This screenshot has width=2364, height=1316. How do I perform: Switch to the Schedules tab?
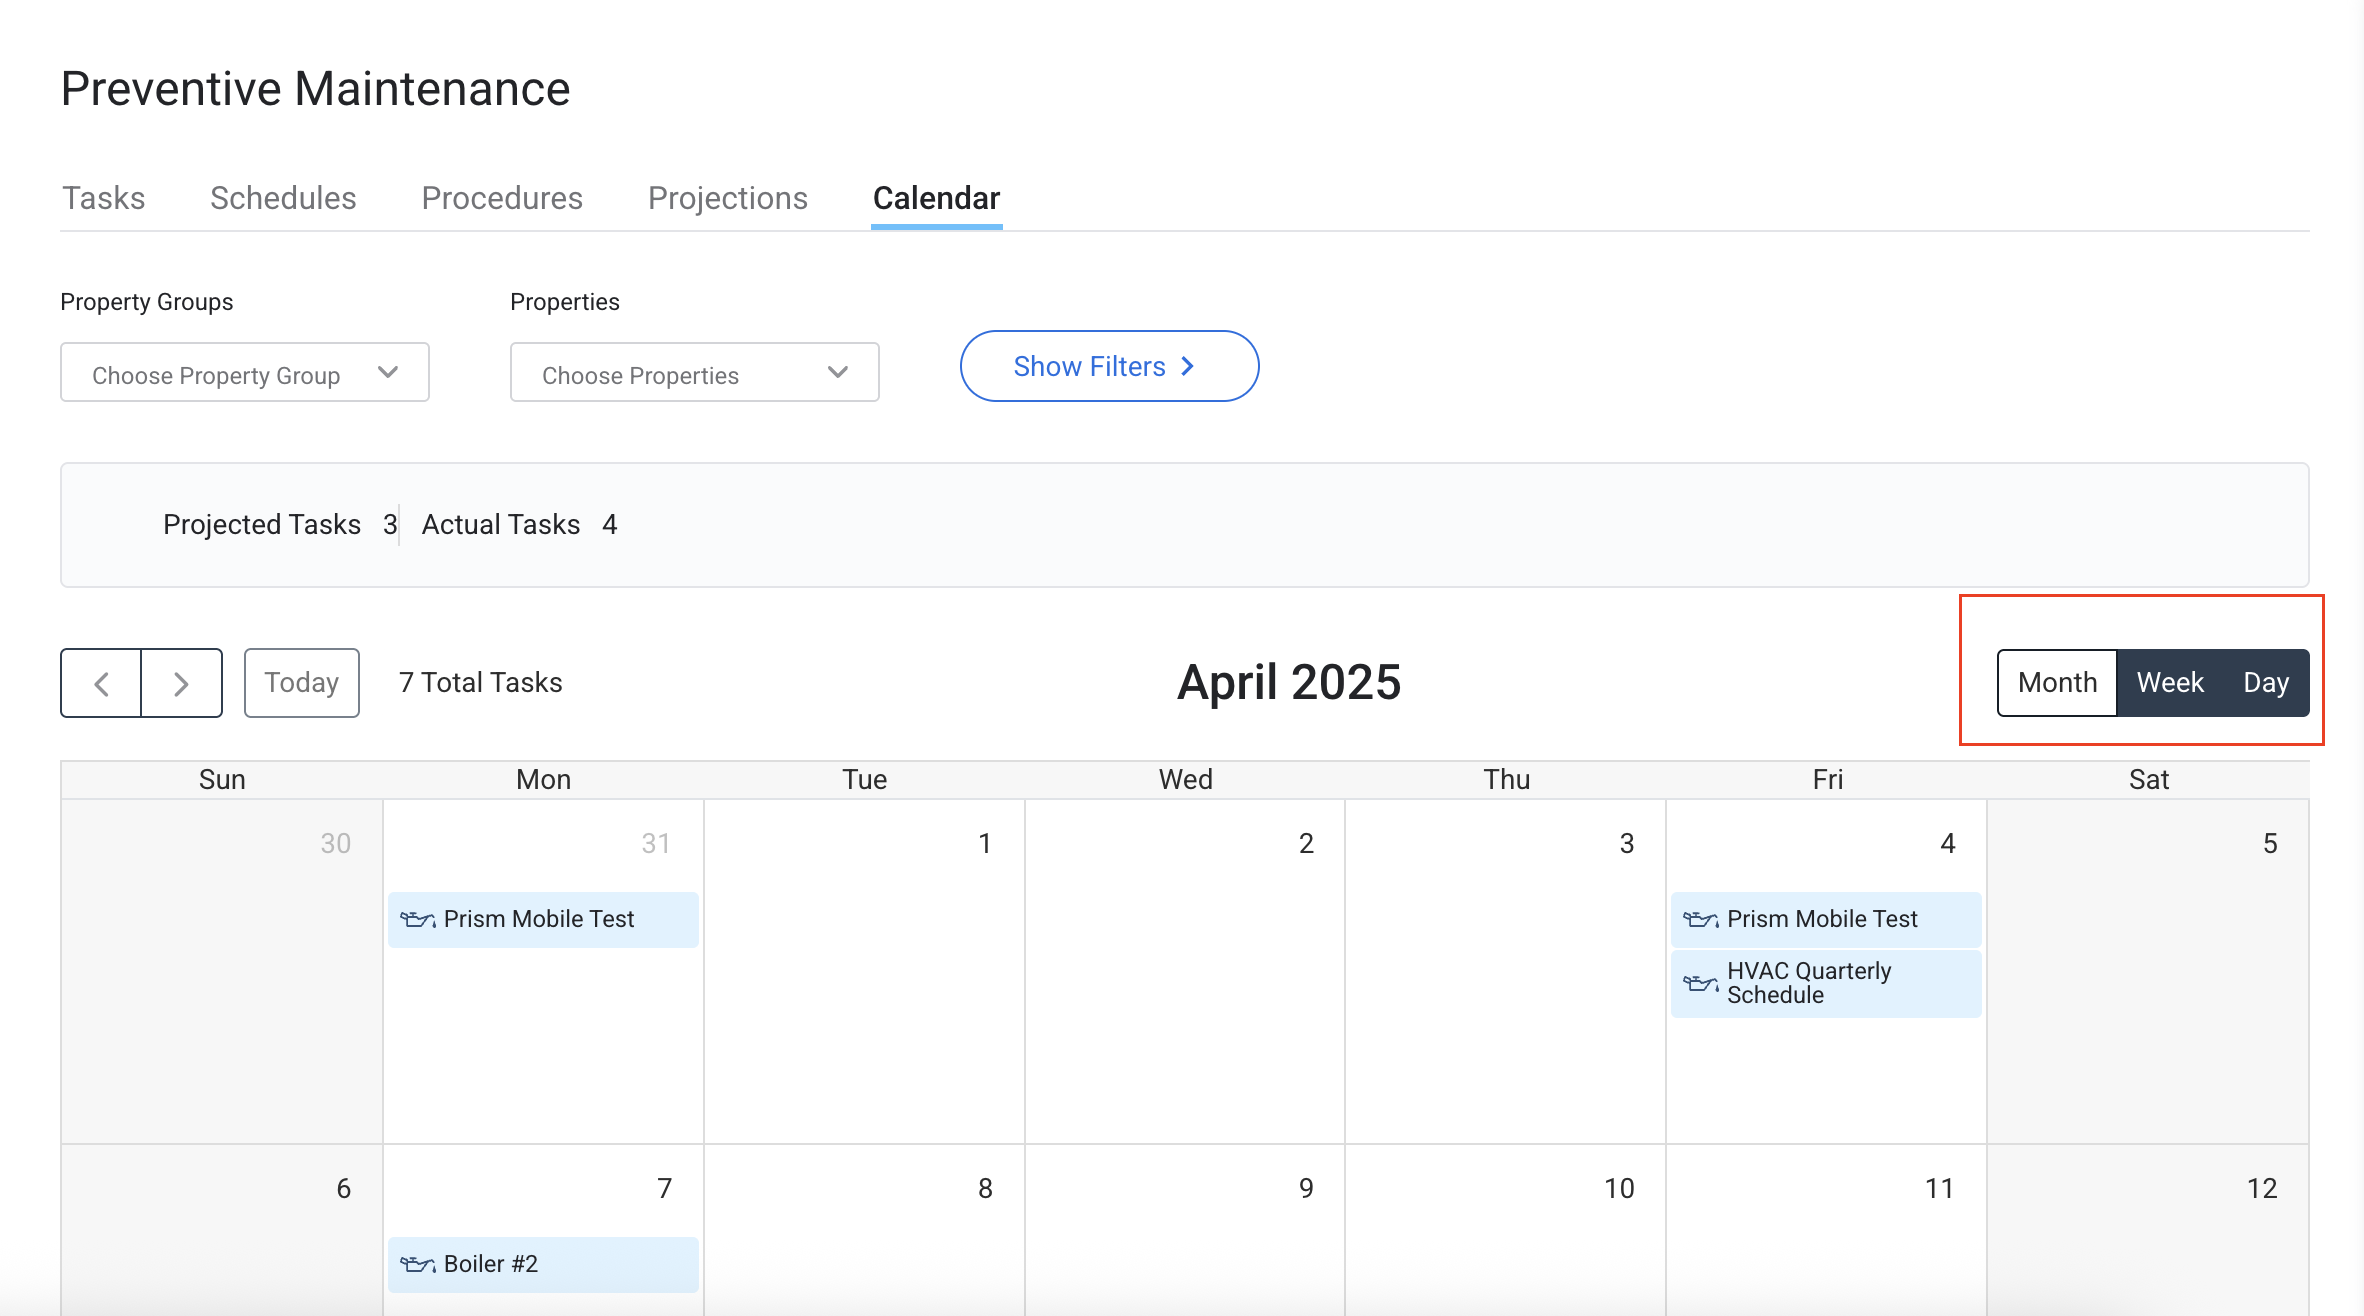[283, 198]
